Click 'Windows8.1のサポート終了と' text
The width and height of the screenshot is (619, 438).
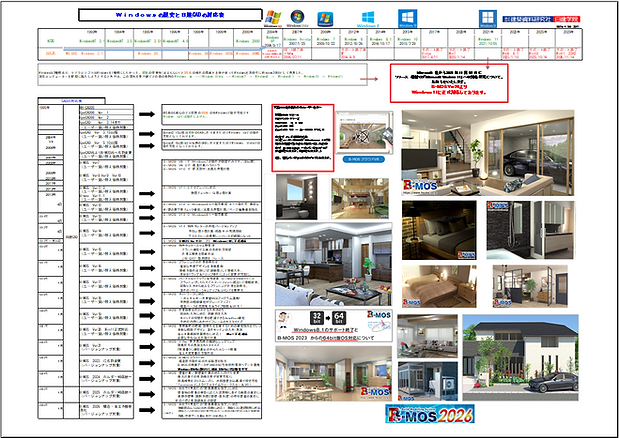pos(326,329)
